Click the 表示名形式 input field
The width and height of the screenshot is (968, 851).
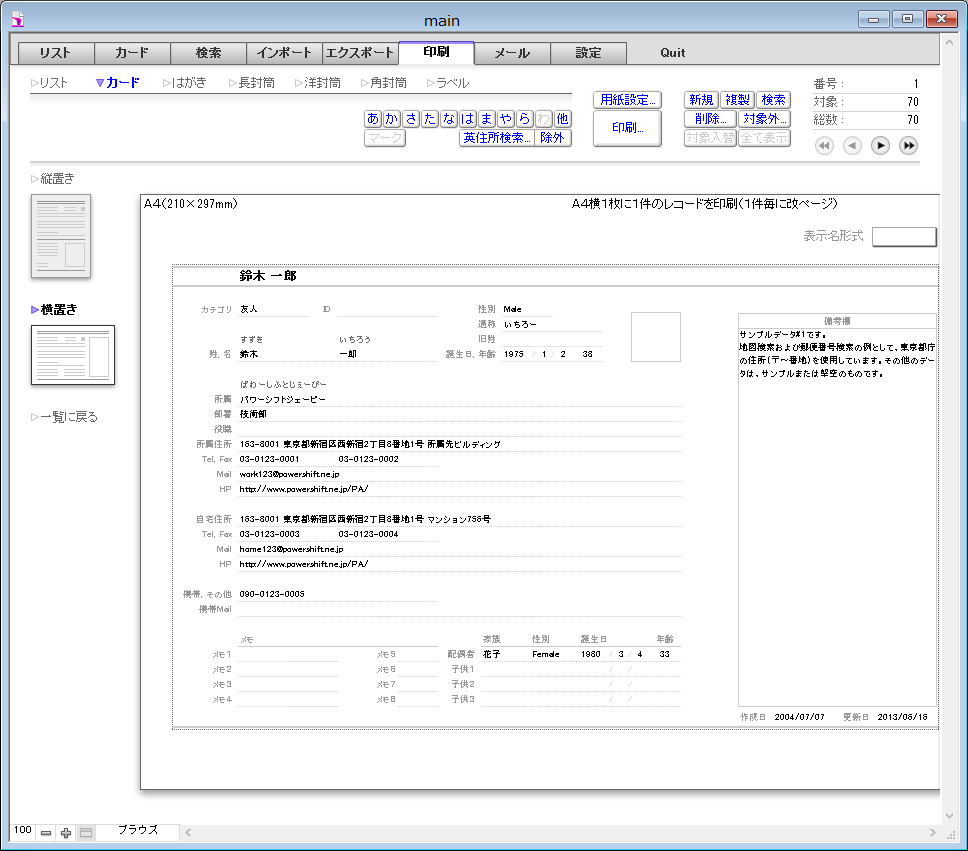click(x=904, y=237)
